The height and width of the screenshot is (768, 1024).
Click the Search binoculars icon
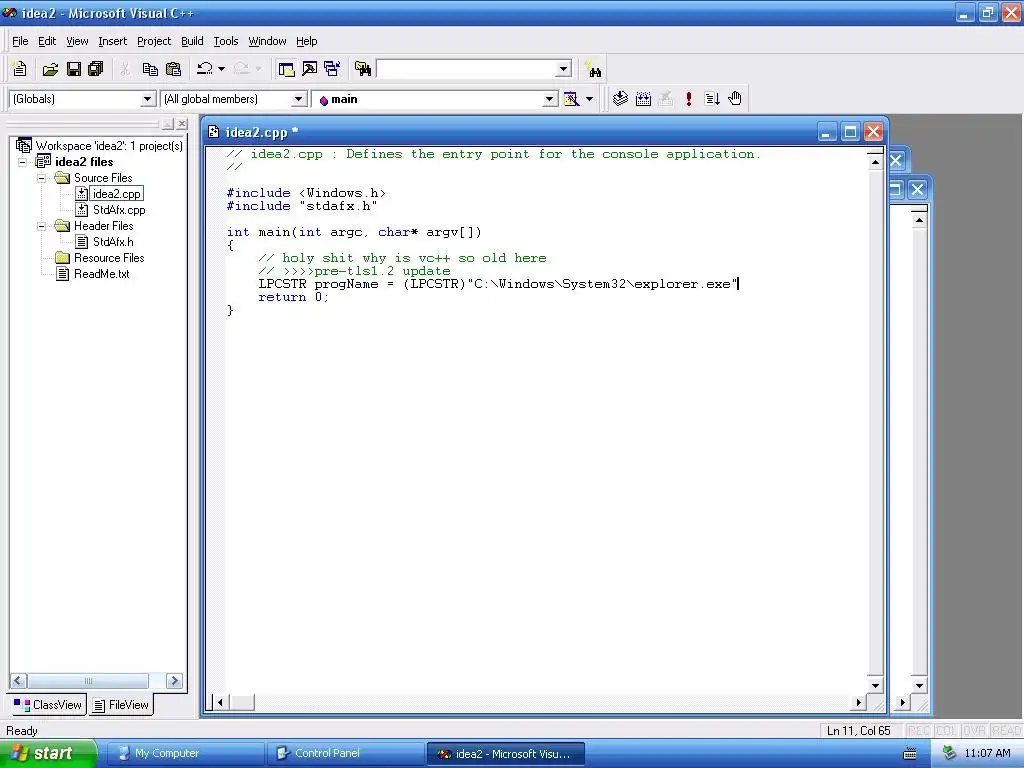[x=593, y=69]
